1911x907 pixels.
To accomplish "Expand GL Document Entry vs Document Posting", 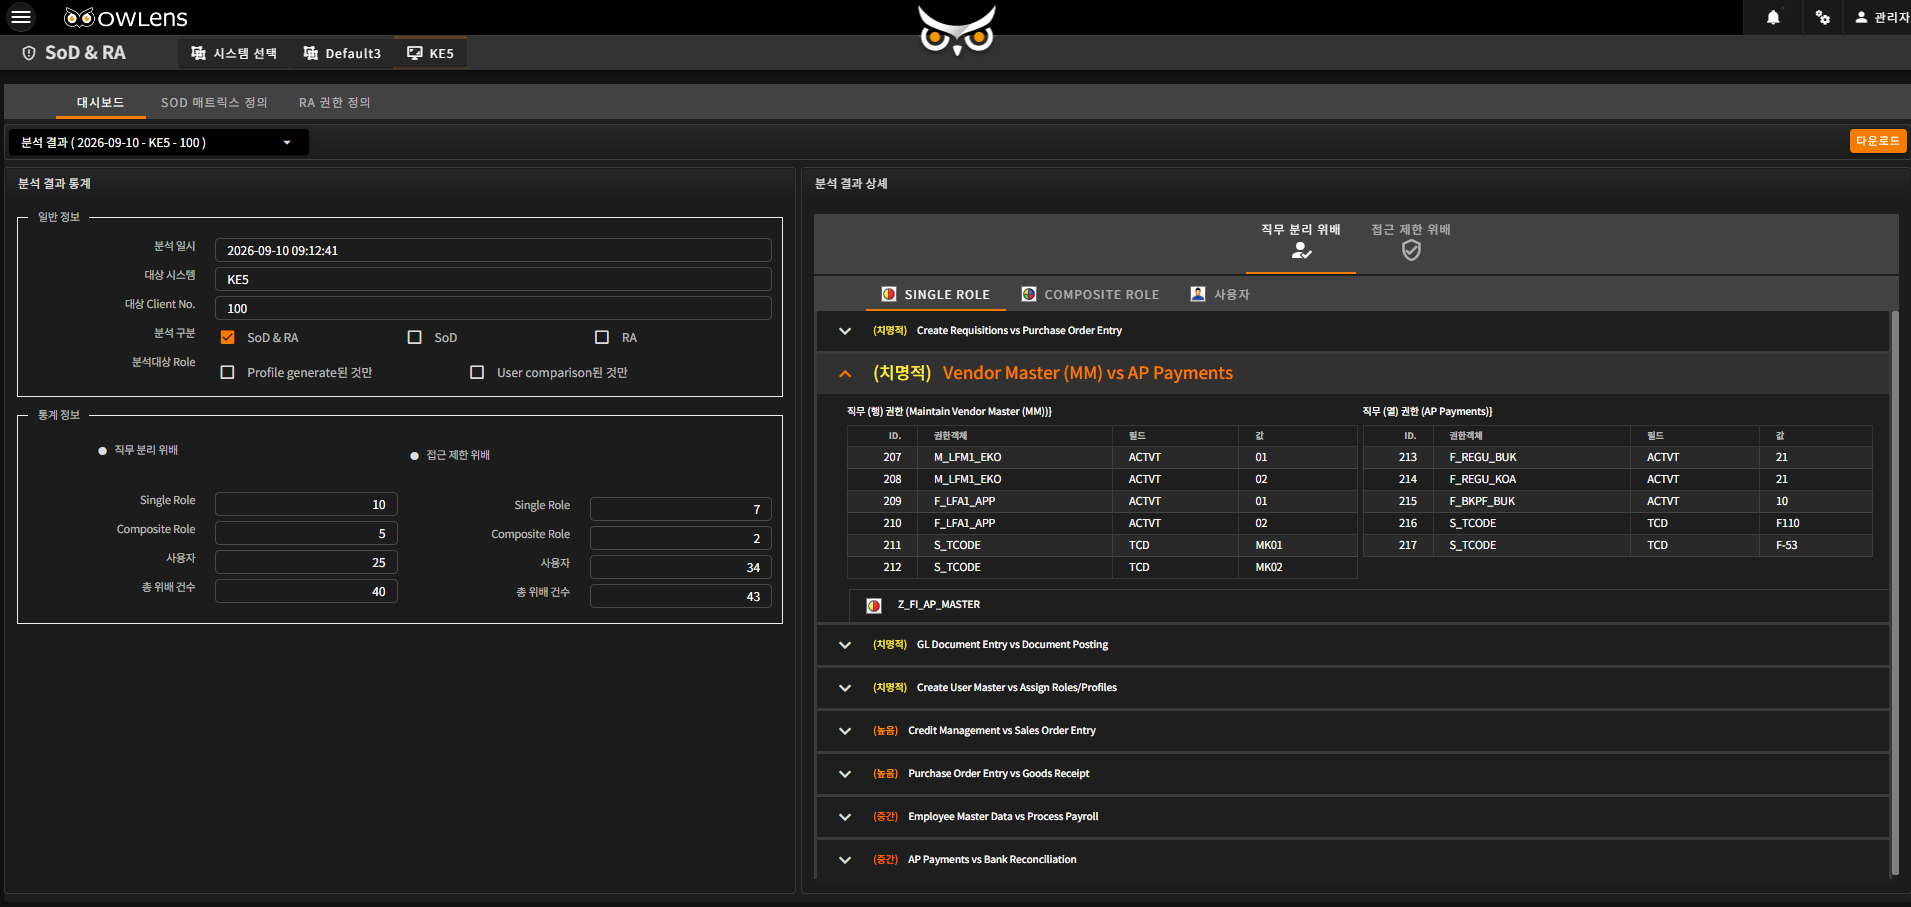I will click(845, 645).
